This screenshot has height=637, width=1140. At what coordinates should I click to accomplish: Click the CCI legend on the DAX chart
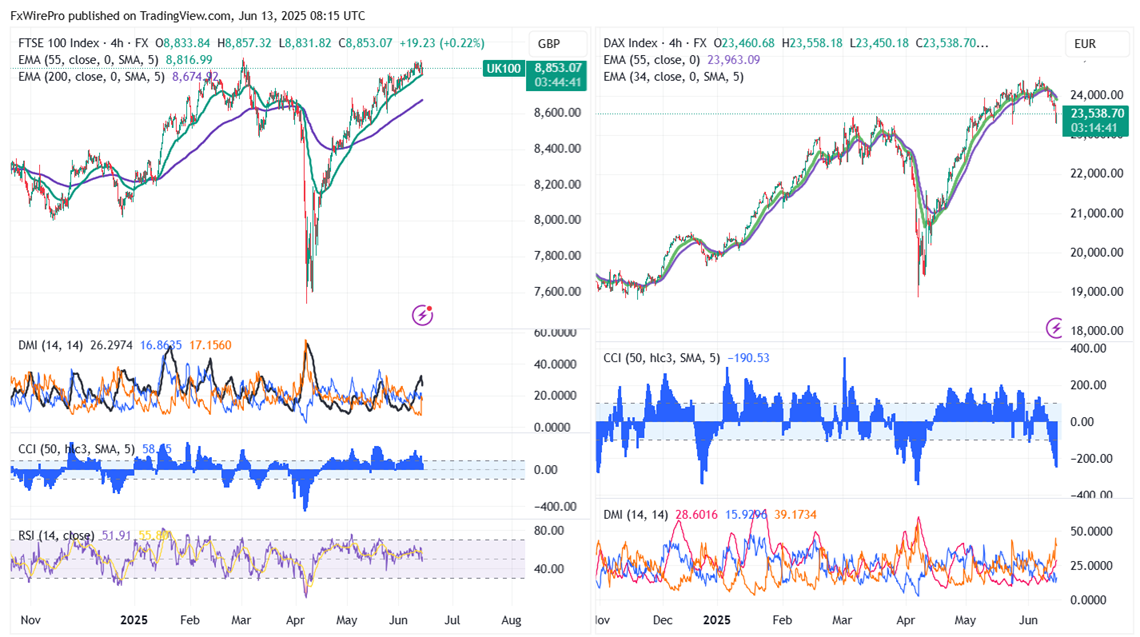[x=662, y=358]
